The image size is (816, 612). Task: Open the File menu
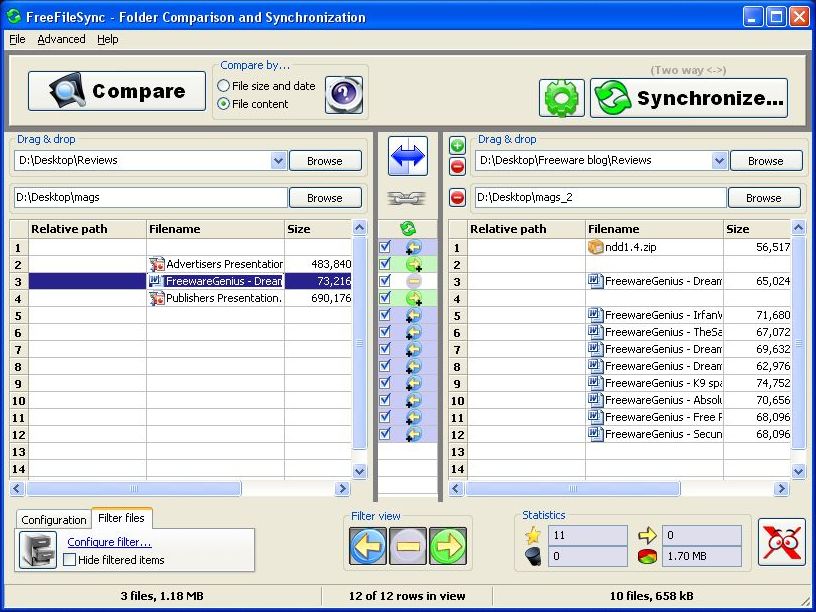(x=17, y=39)
